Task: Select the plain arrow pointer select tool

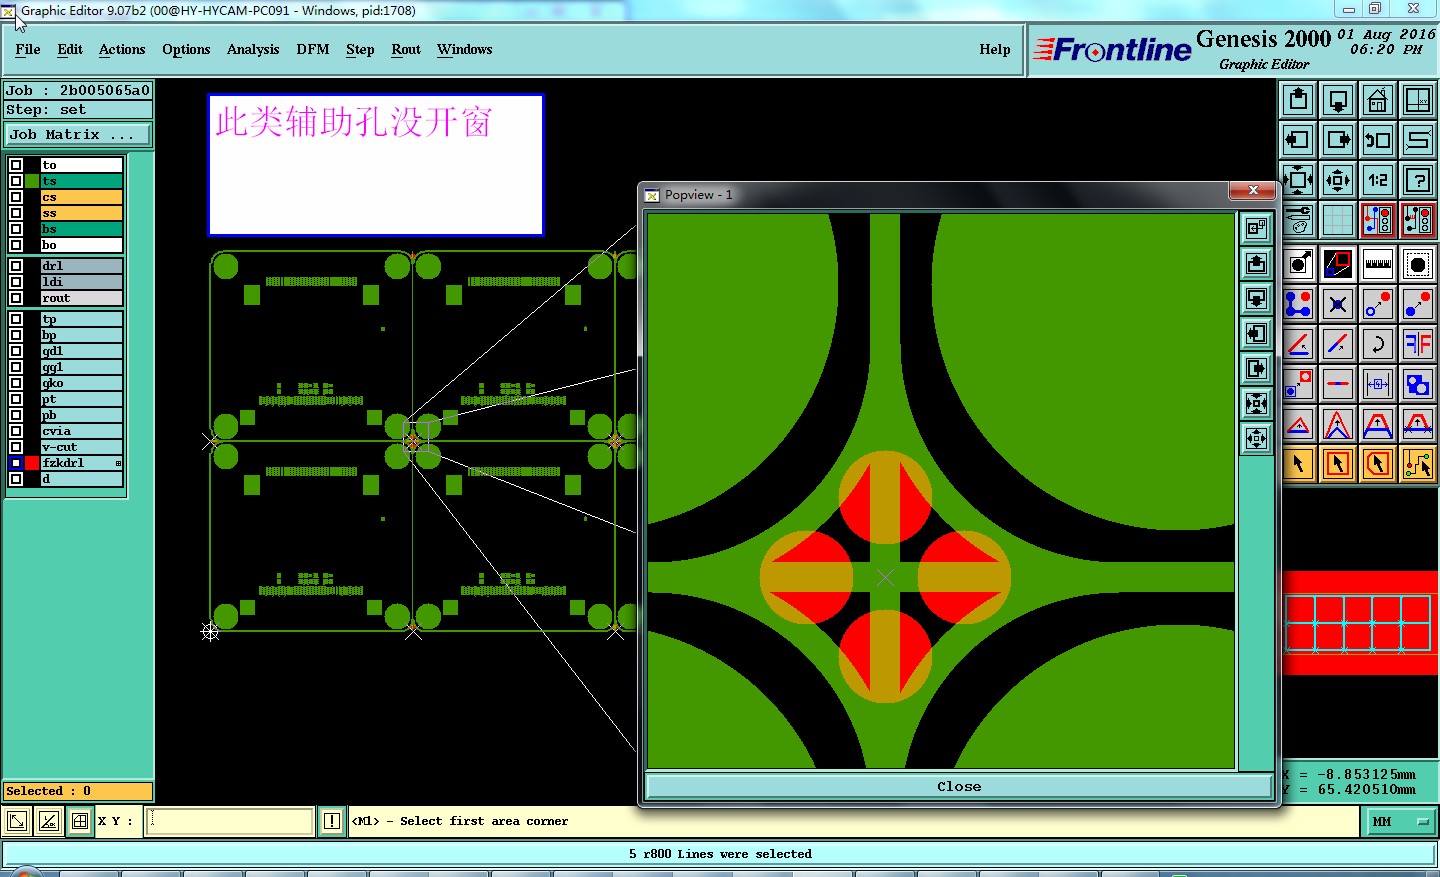Action: pyautogui.click(x=1298, y=464)
